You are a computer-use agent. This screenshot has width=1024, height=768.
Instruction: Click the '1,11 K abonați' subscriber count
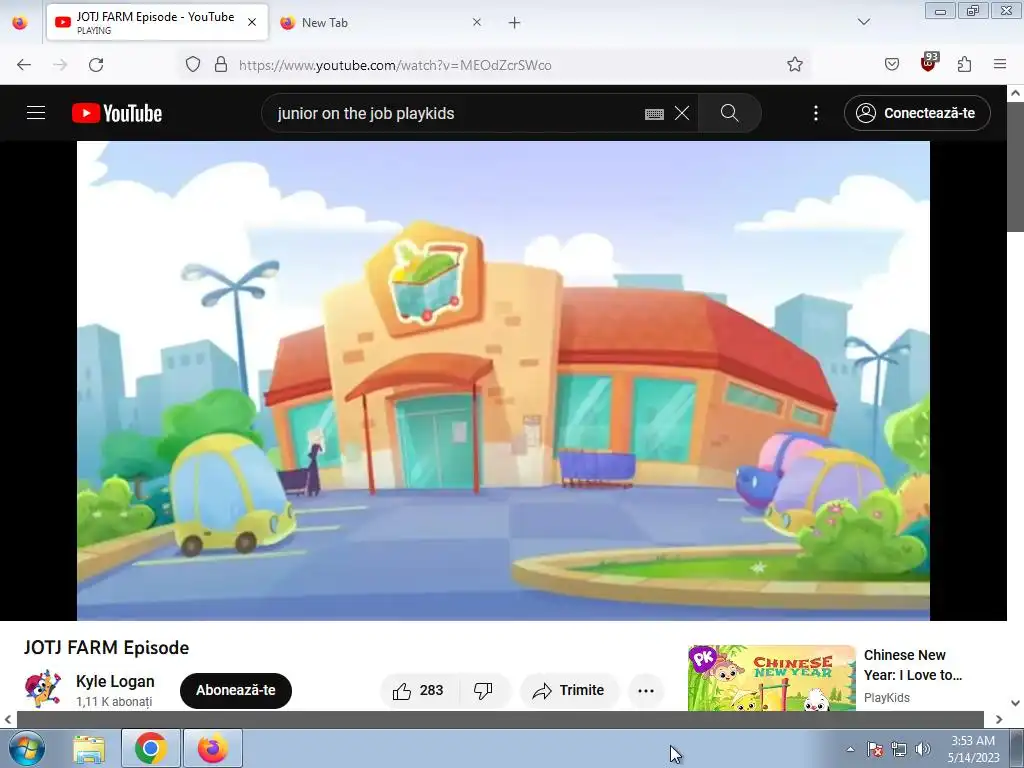tap(114, 702)
